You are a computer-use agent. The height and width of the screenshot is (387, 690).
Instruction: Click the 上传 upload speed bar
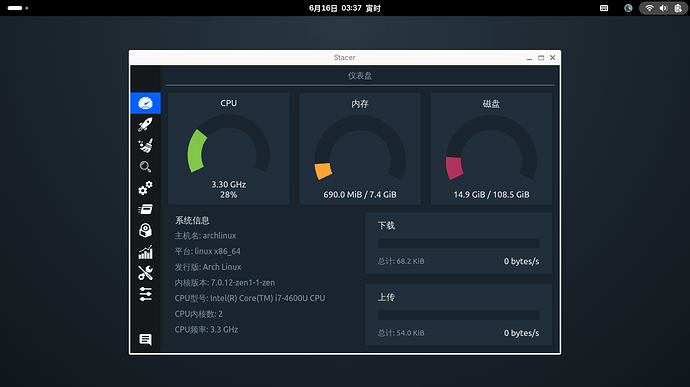click(459, 315)
